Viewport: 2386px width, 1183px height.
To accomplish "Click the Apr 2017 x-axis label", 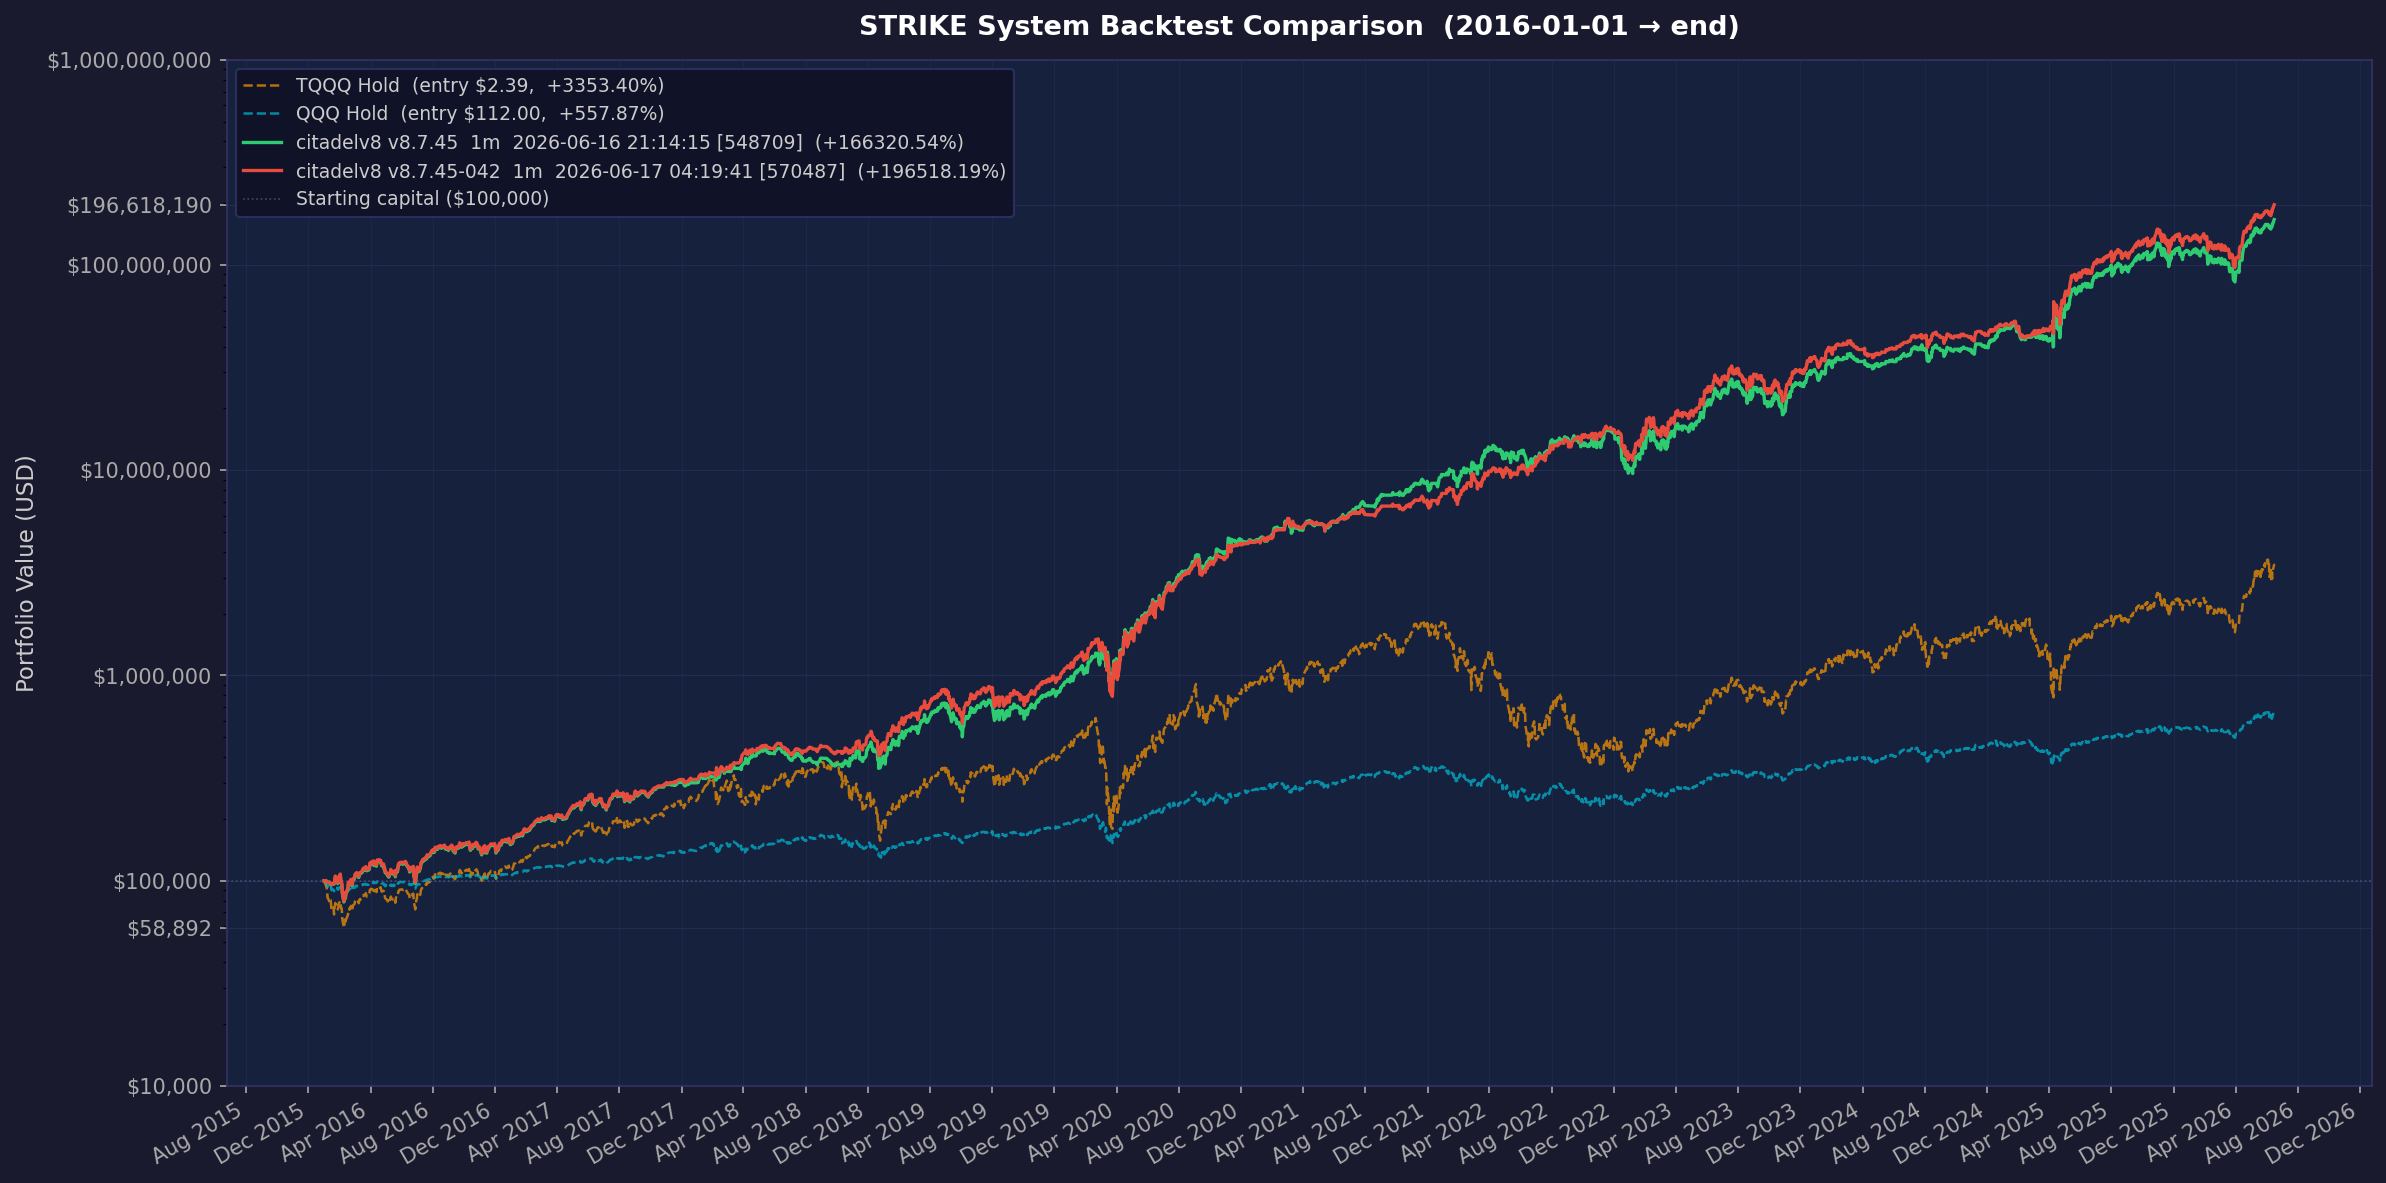I will (x=509, y=1132).
